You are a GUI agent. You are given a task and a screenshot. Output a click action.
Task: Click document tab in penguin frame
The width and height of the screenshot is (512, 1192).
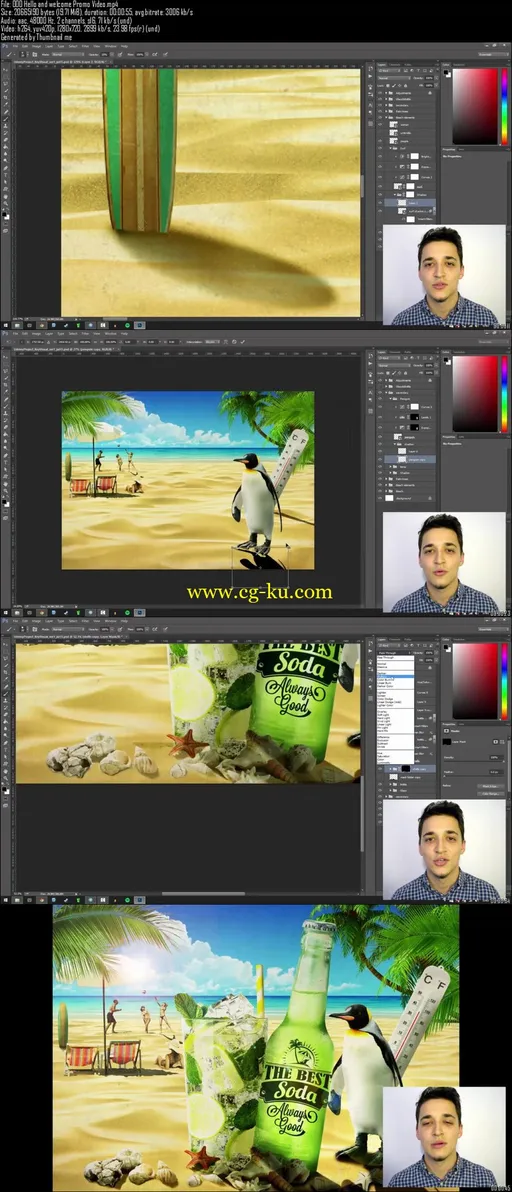(67, 350)
